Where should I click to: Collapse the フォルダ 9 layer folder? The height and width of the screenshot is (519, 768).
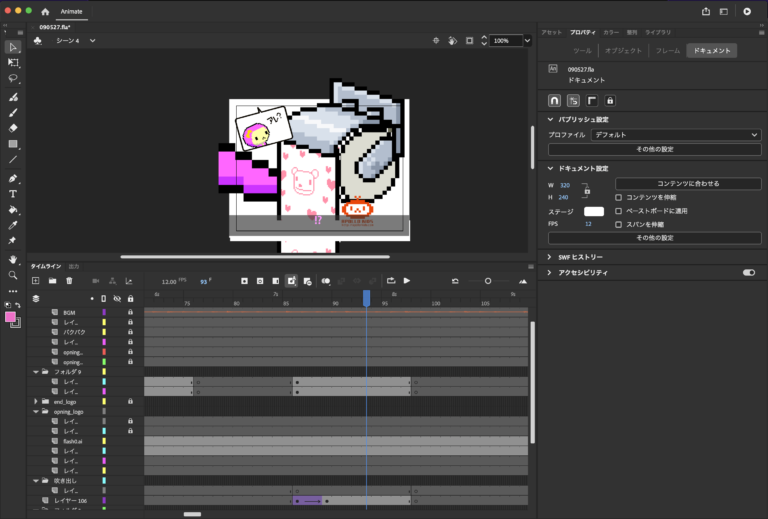pos(36,372)
